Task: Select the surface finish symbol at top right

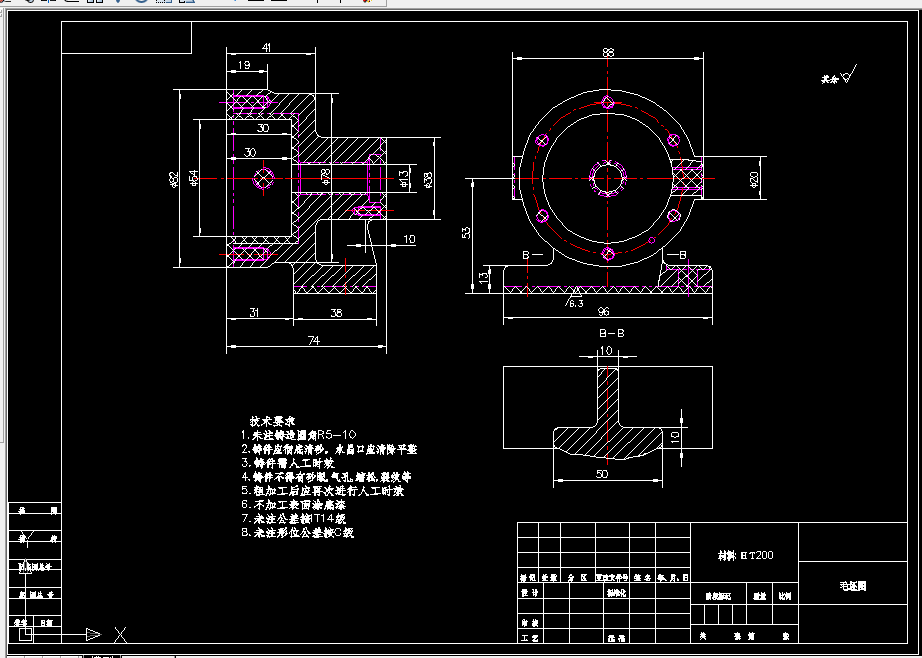Action: [839, 75]
